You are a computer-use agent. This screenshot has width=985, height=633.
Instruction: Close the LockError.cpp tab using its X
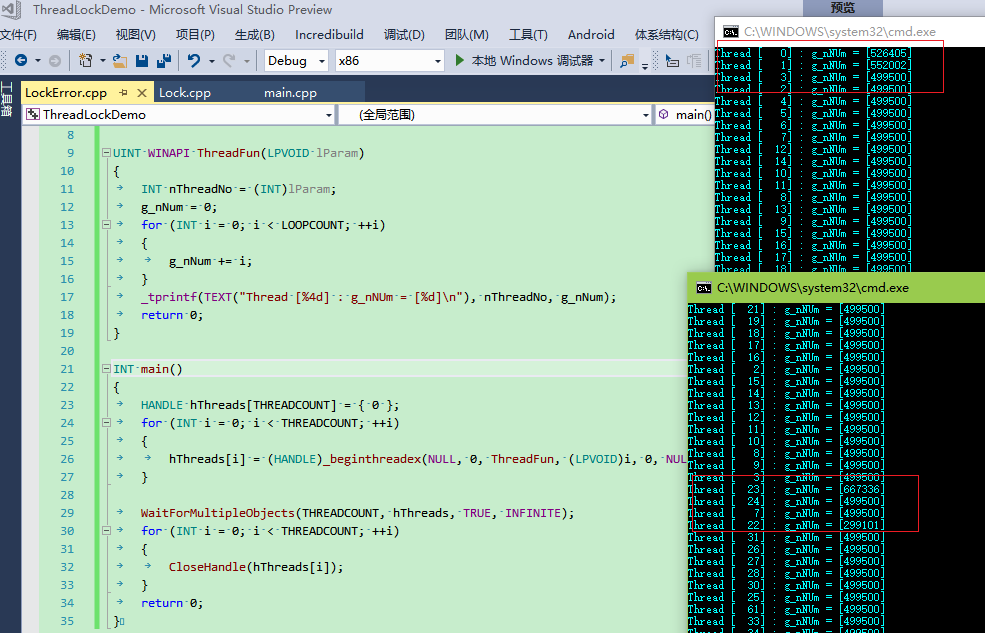pos(140,92)
